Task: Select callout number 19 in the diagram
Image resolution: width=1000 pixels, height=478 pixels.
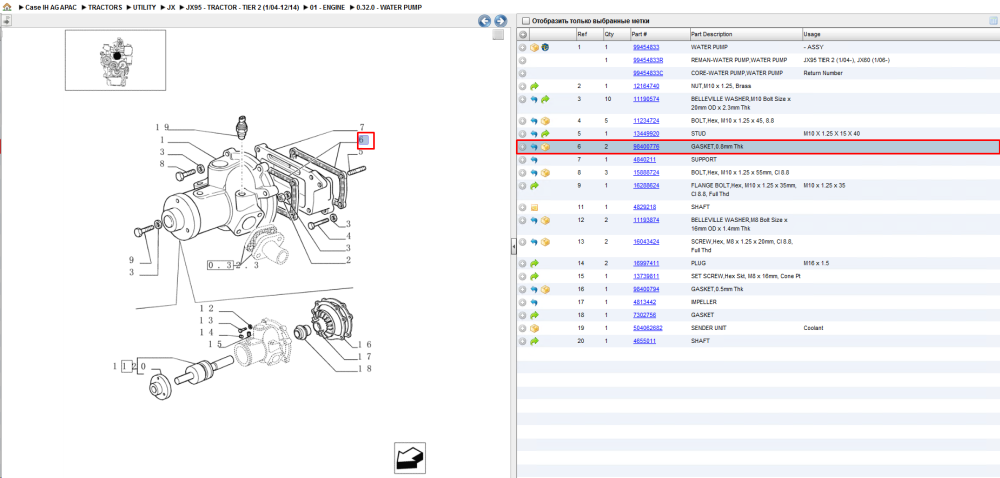Action: (x=161, y=127)
